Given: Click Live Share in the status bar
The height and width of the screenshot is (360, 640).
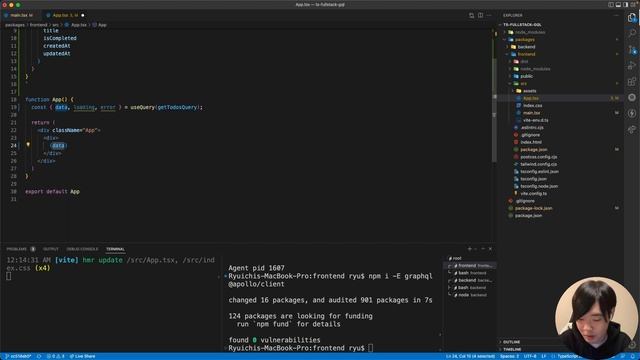Looking at the screenshot, I should pyautogui.click(x=82, y=356).
